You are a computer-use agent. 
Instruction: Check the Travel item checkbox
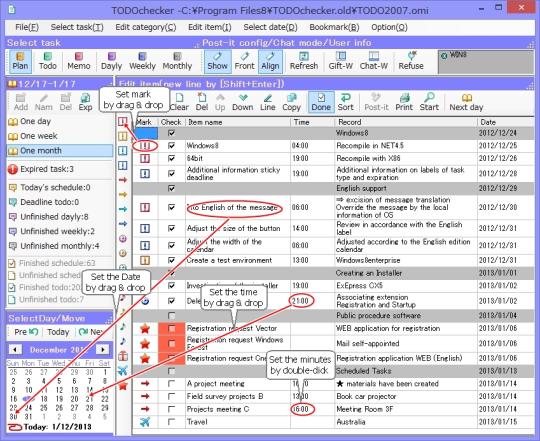tap(172, 422)
